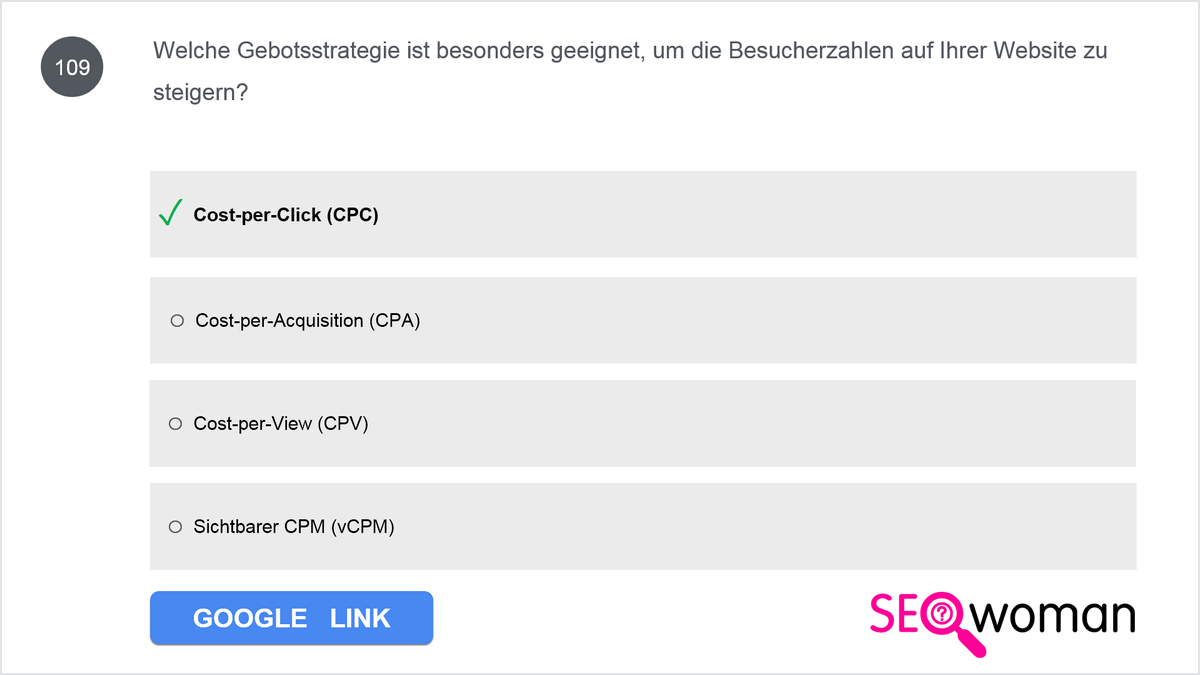Click the pink SEO letters of logo
This screenshot has height=675, width=1200.
897,614
